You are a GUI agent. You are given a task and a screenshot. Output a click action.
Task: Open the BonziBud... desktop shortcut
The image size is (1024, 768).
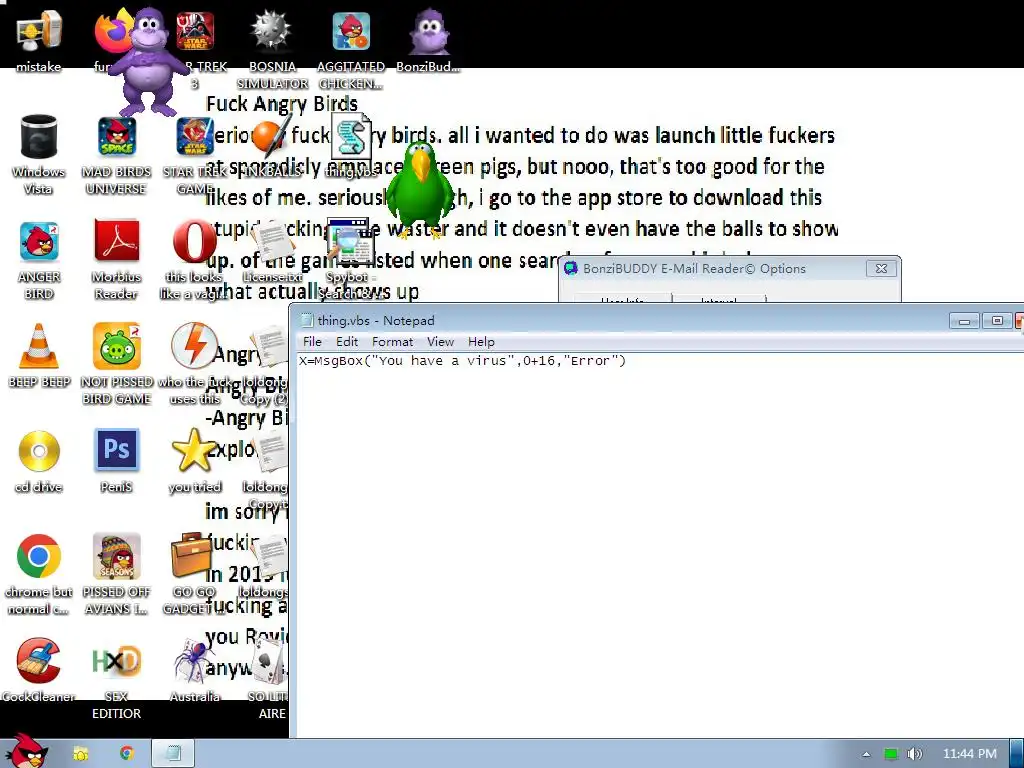(x=428, y=31)
